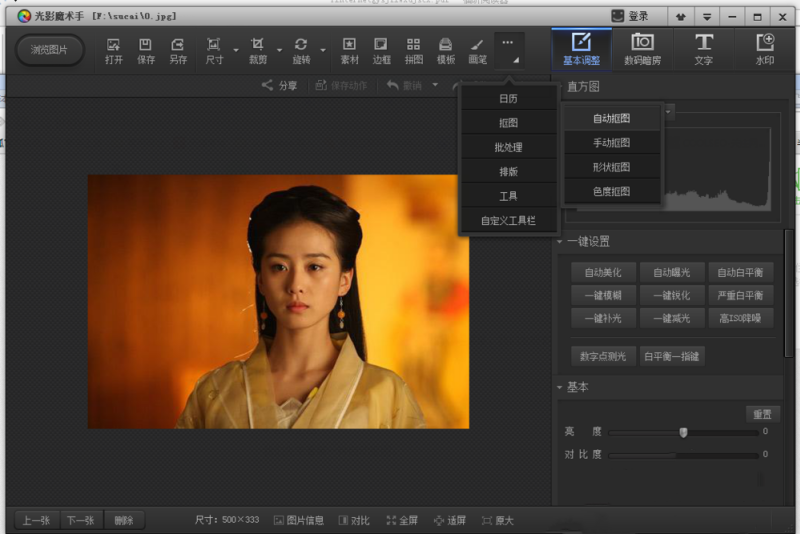Click the 登录 (login) avatar icon

[617, 16]
